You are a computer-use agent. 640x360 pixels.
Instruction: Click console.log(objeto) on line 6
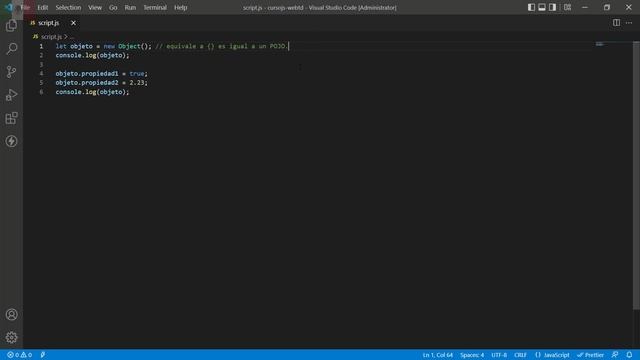tap(92, 92)
